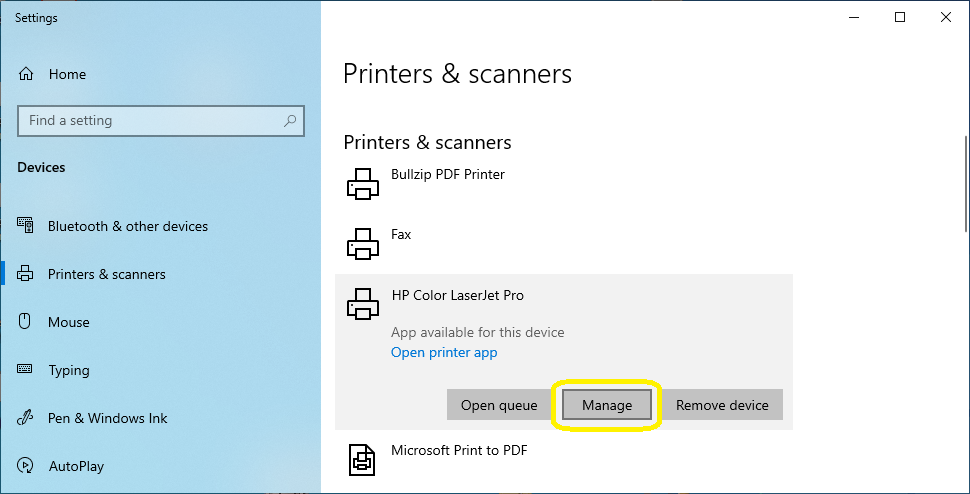Select the Microsoft Print to PDF icon
970x494 pixels.
[x=363, y=459]
